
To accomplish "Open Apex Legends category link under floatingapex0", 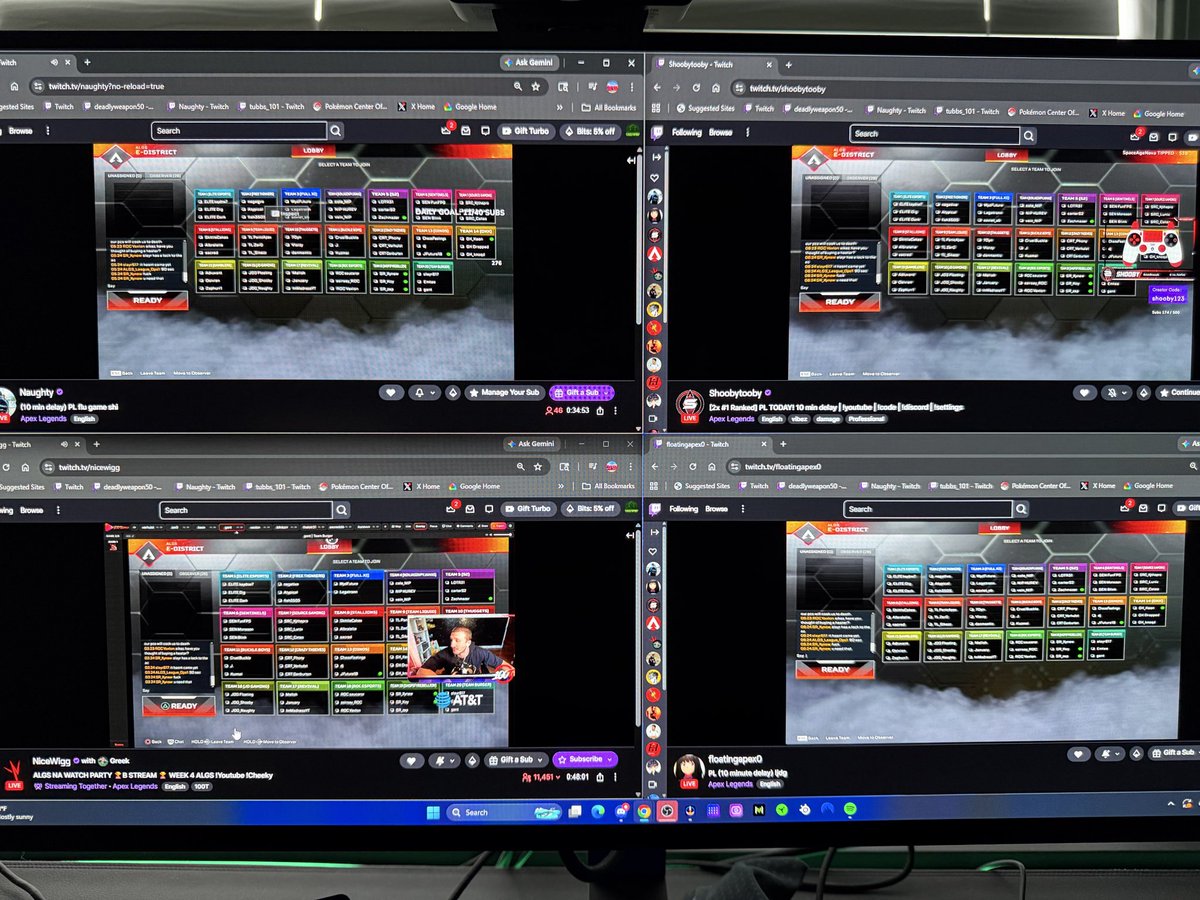I will point(731,785).
